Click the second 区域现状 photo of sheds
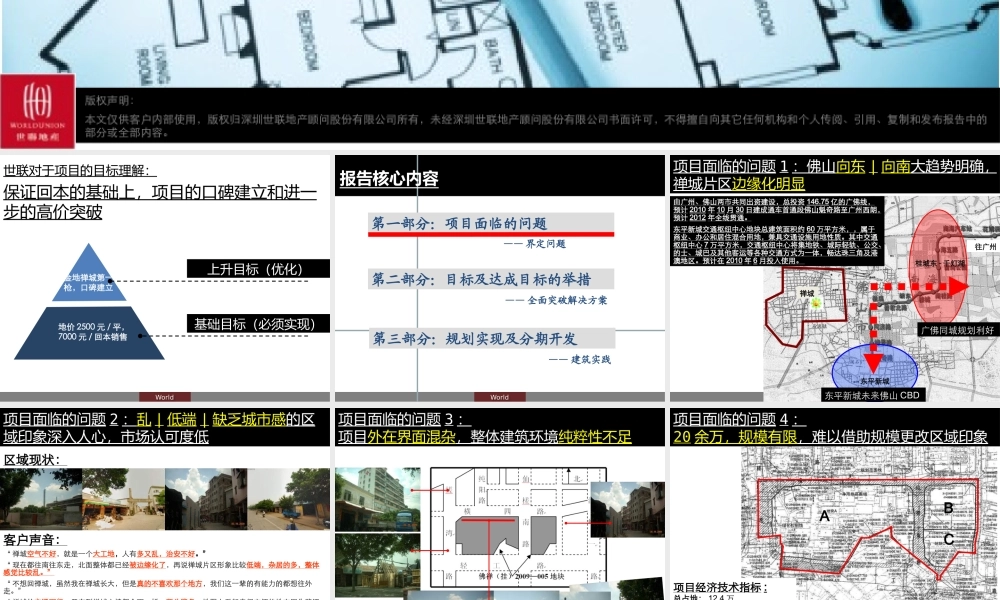1000x600 pixels. pos(123,499)
